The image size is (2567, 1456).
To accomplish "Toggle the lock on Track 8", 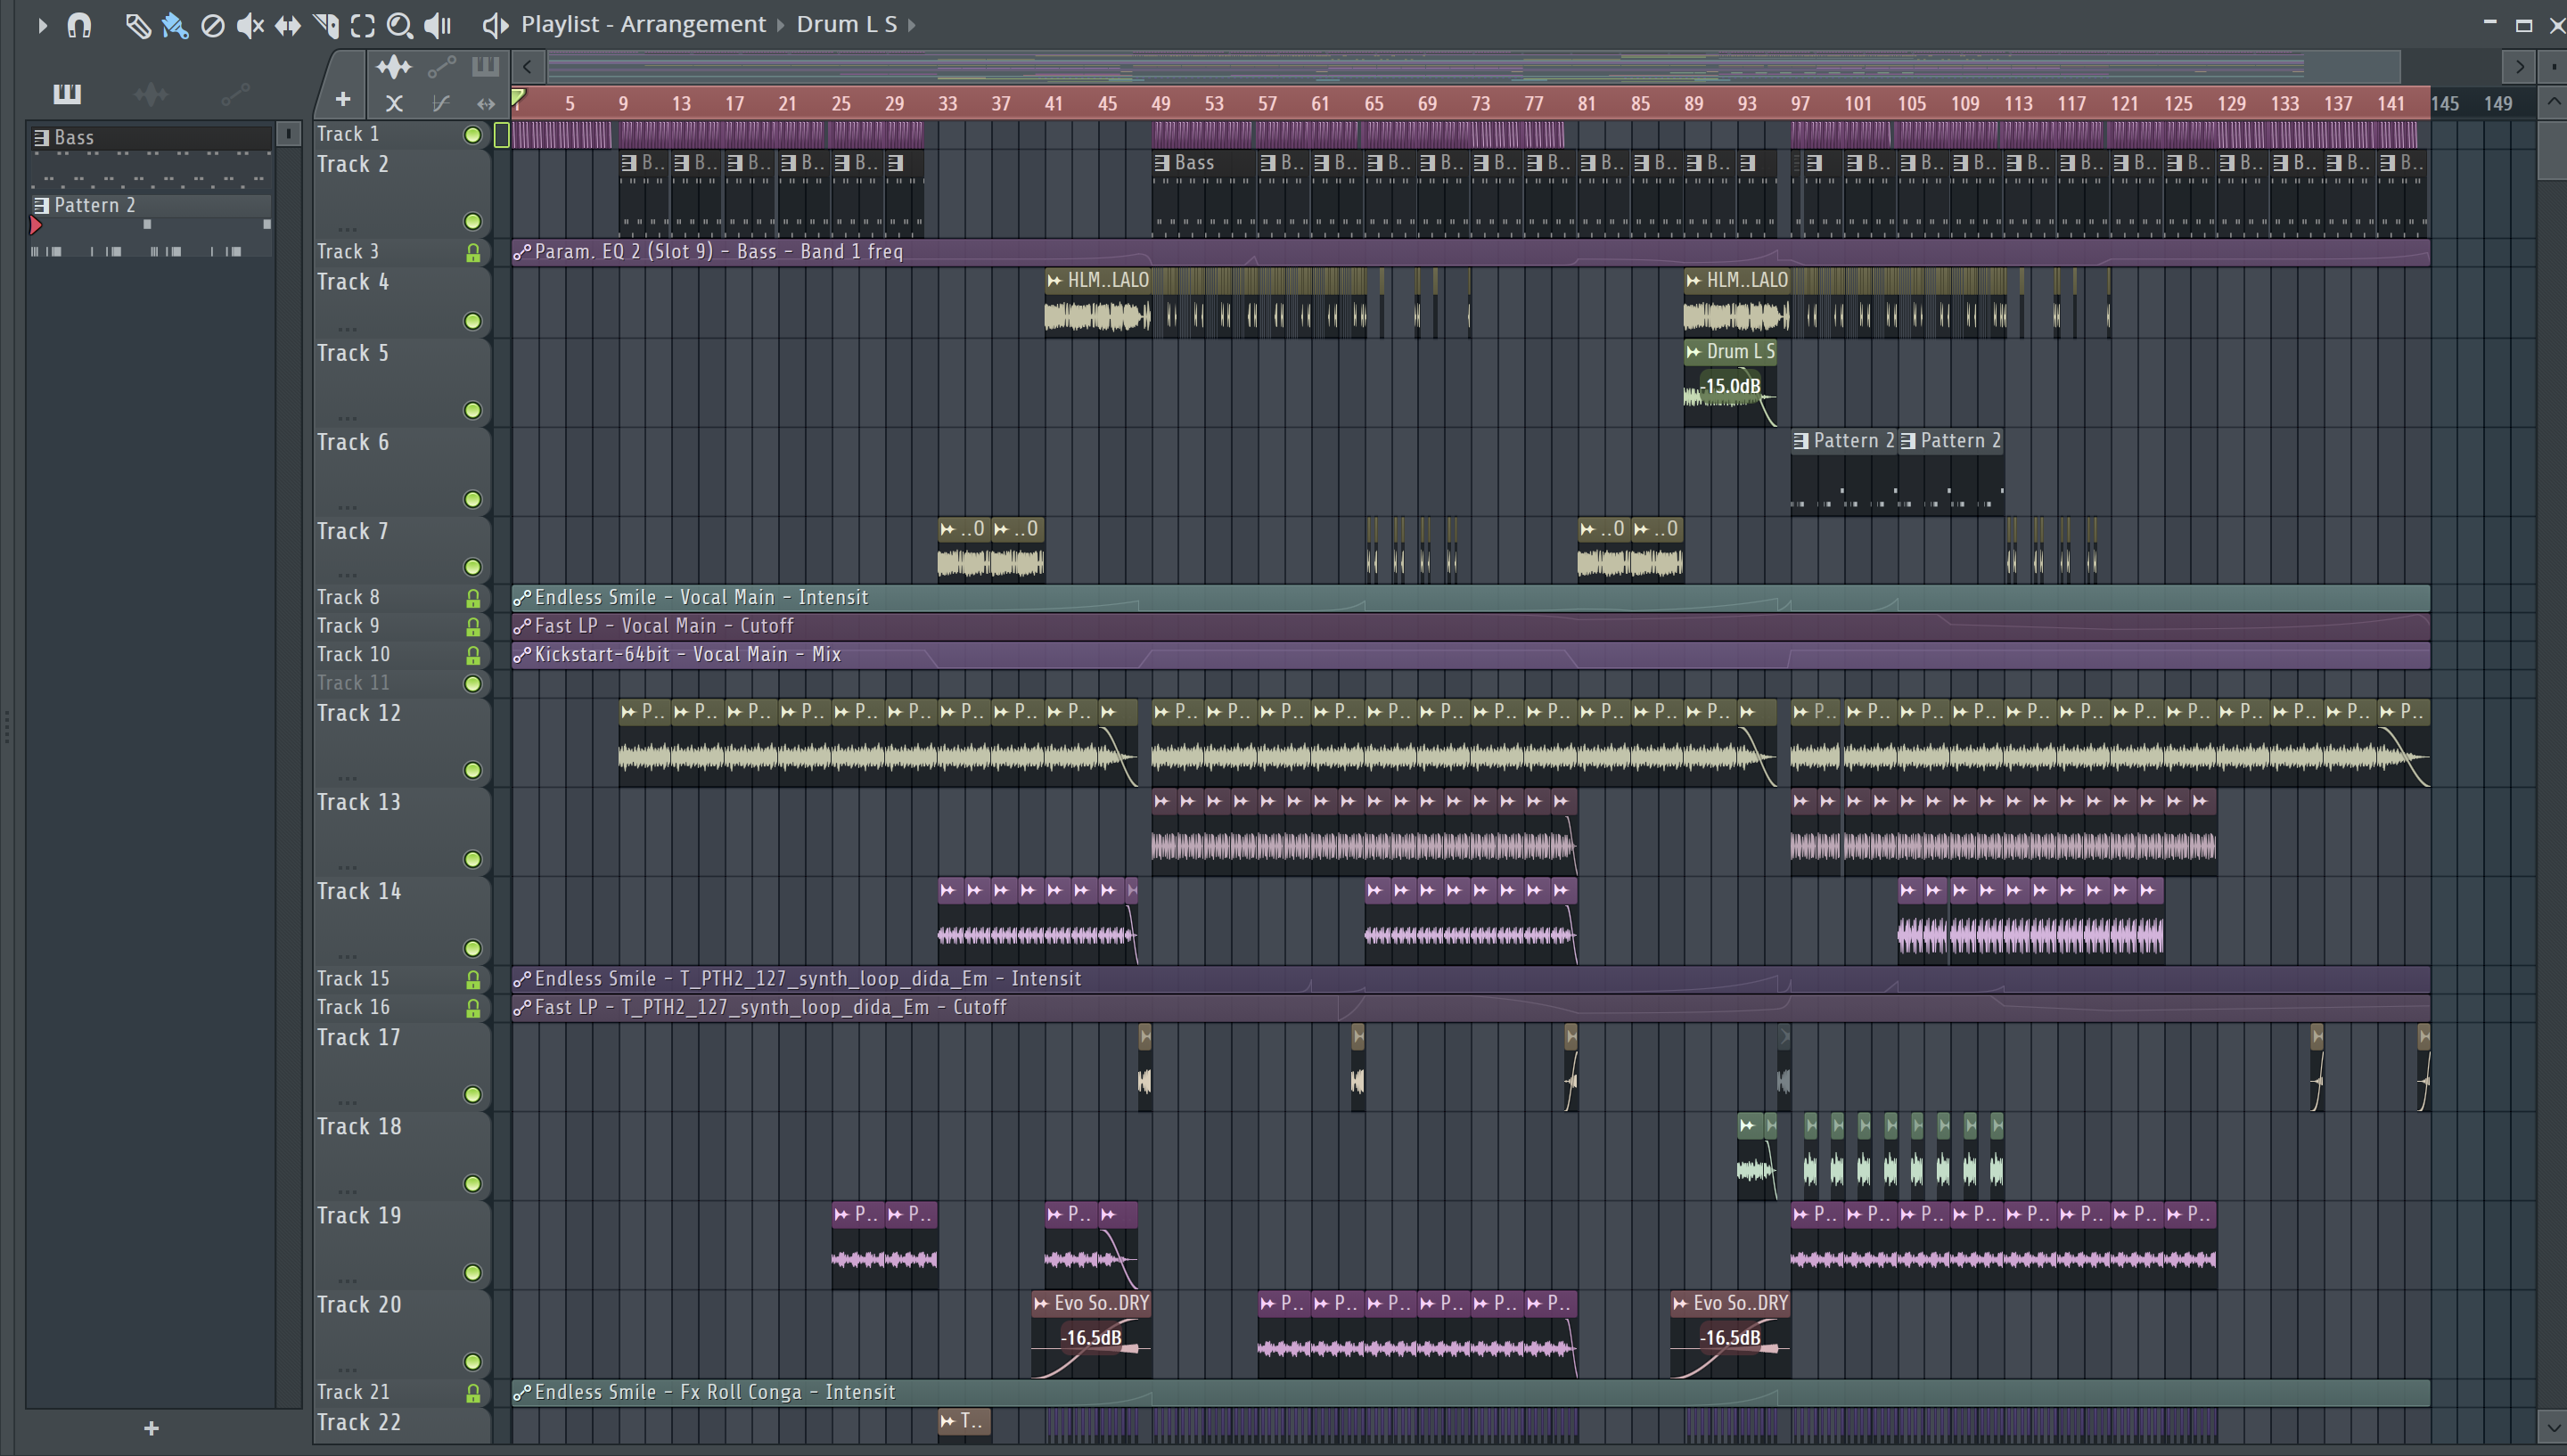I will [x=473, y=598].
